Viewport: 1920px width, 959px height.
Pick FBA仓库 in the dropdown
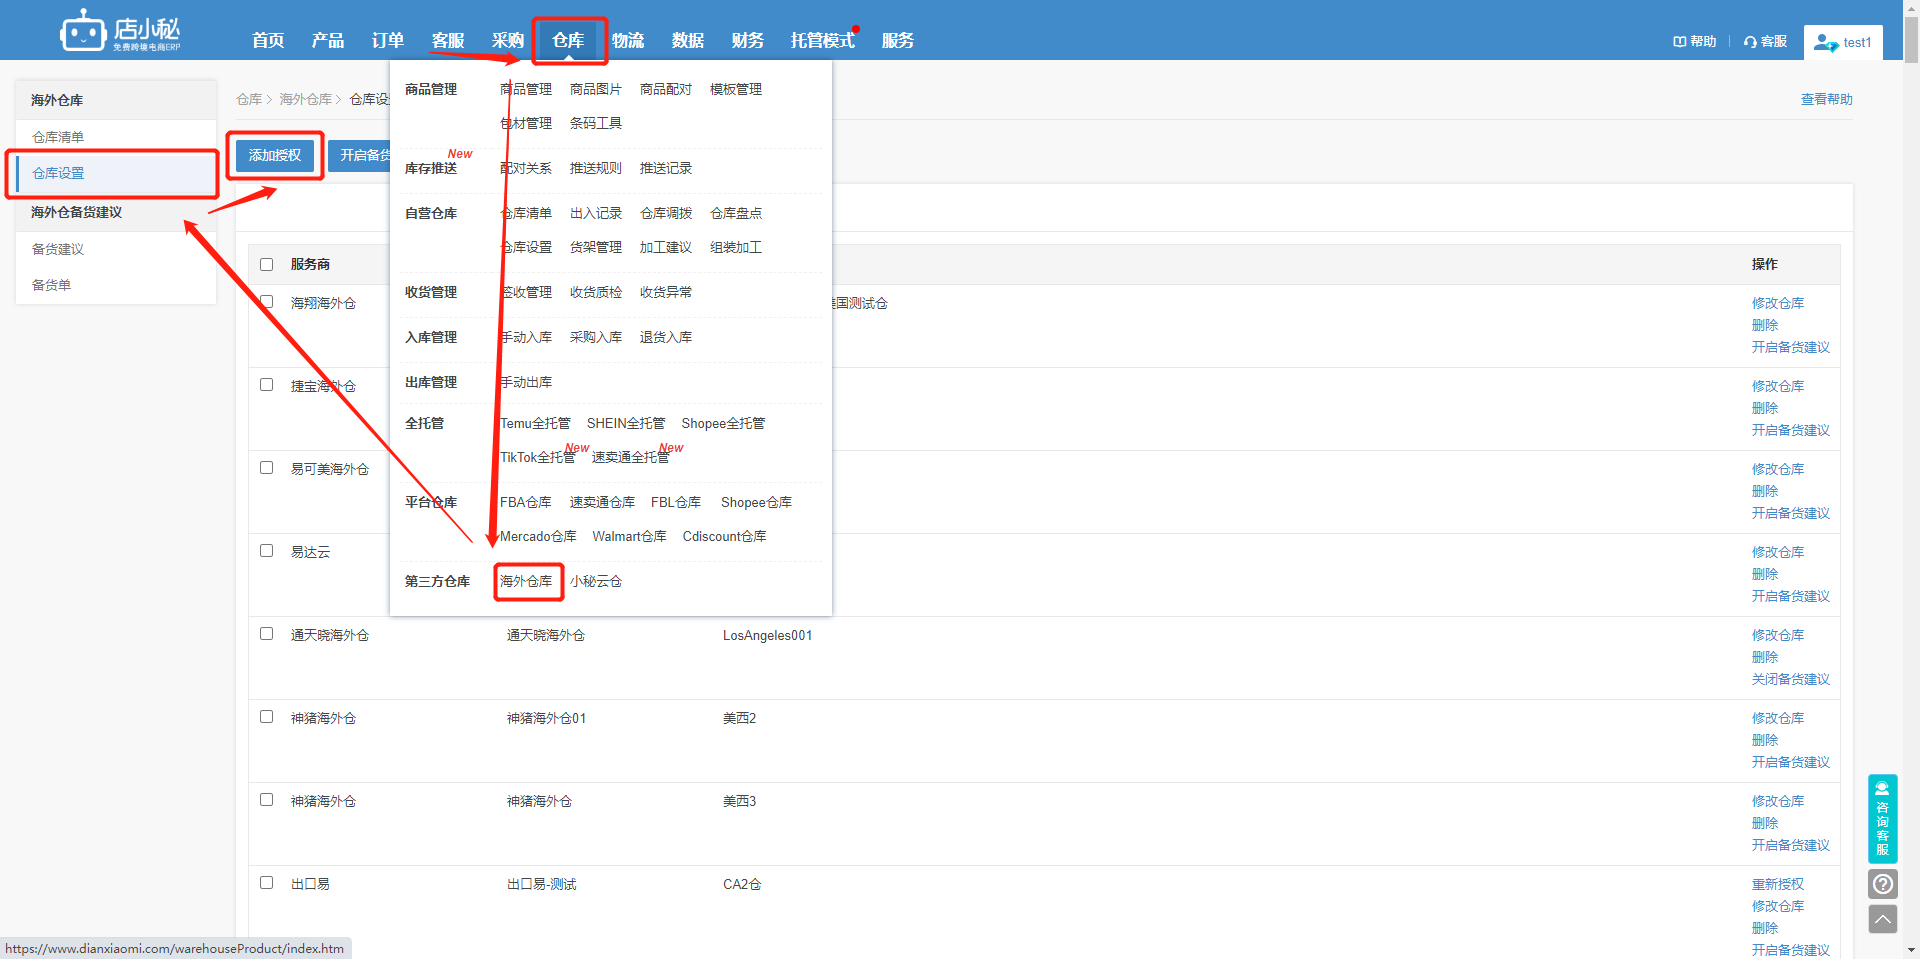[x=526, y=502]
